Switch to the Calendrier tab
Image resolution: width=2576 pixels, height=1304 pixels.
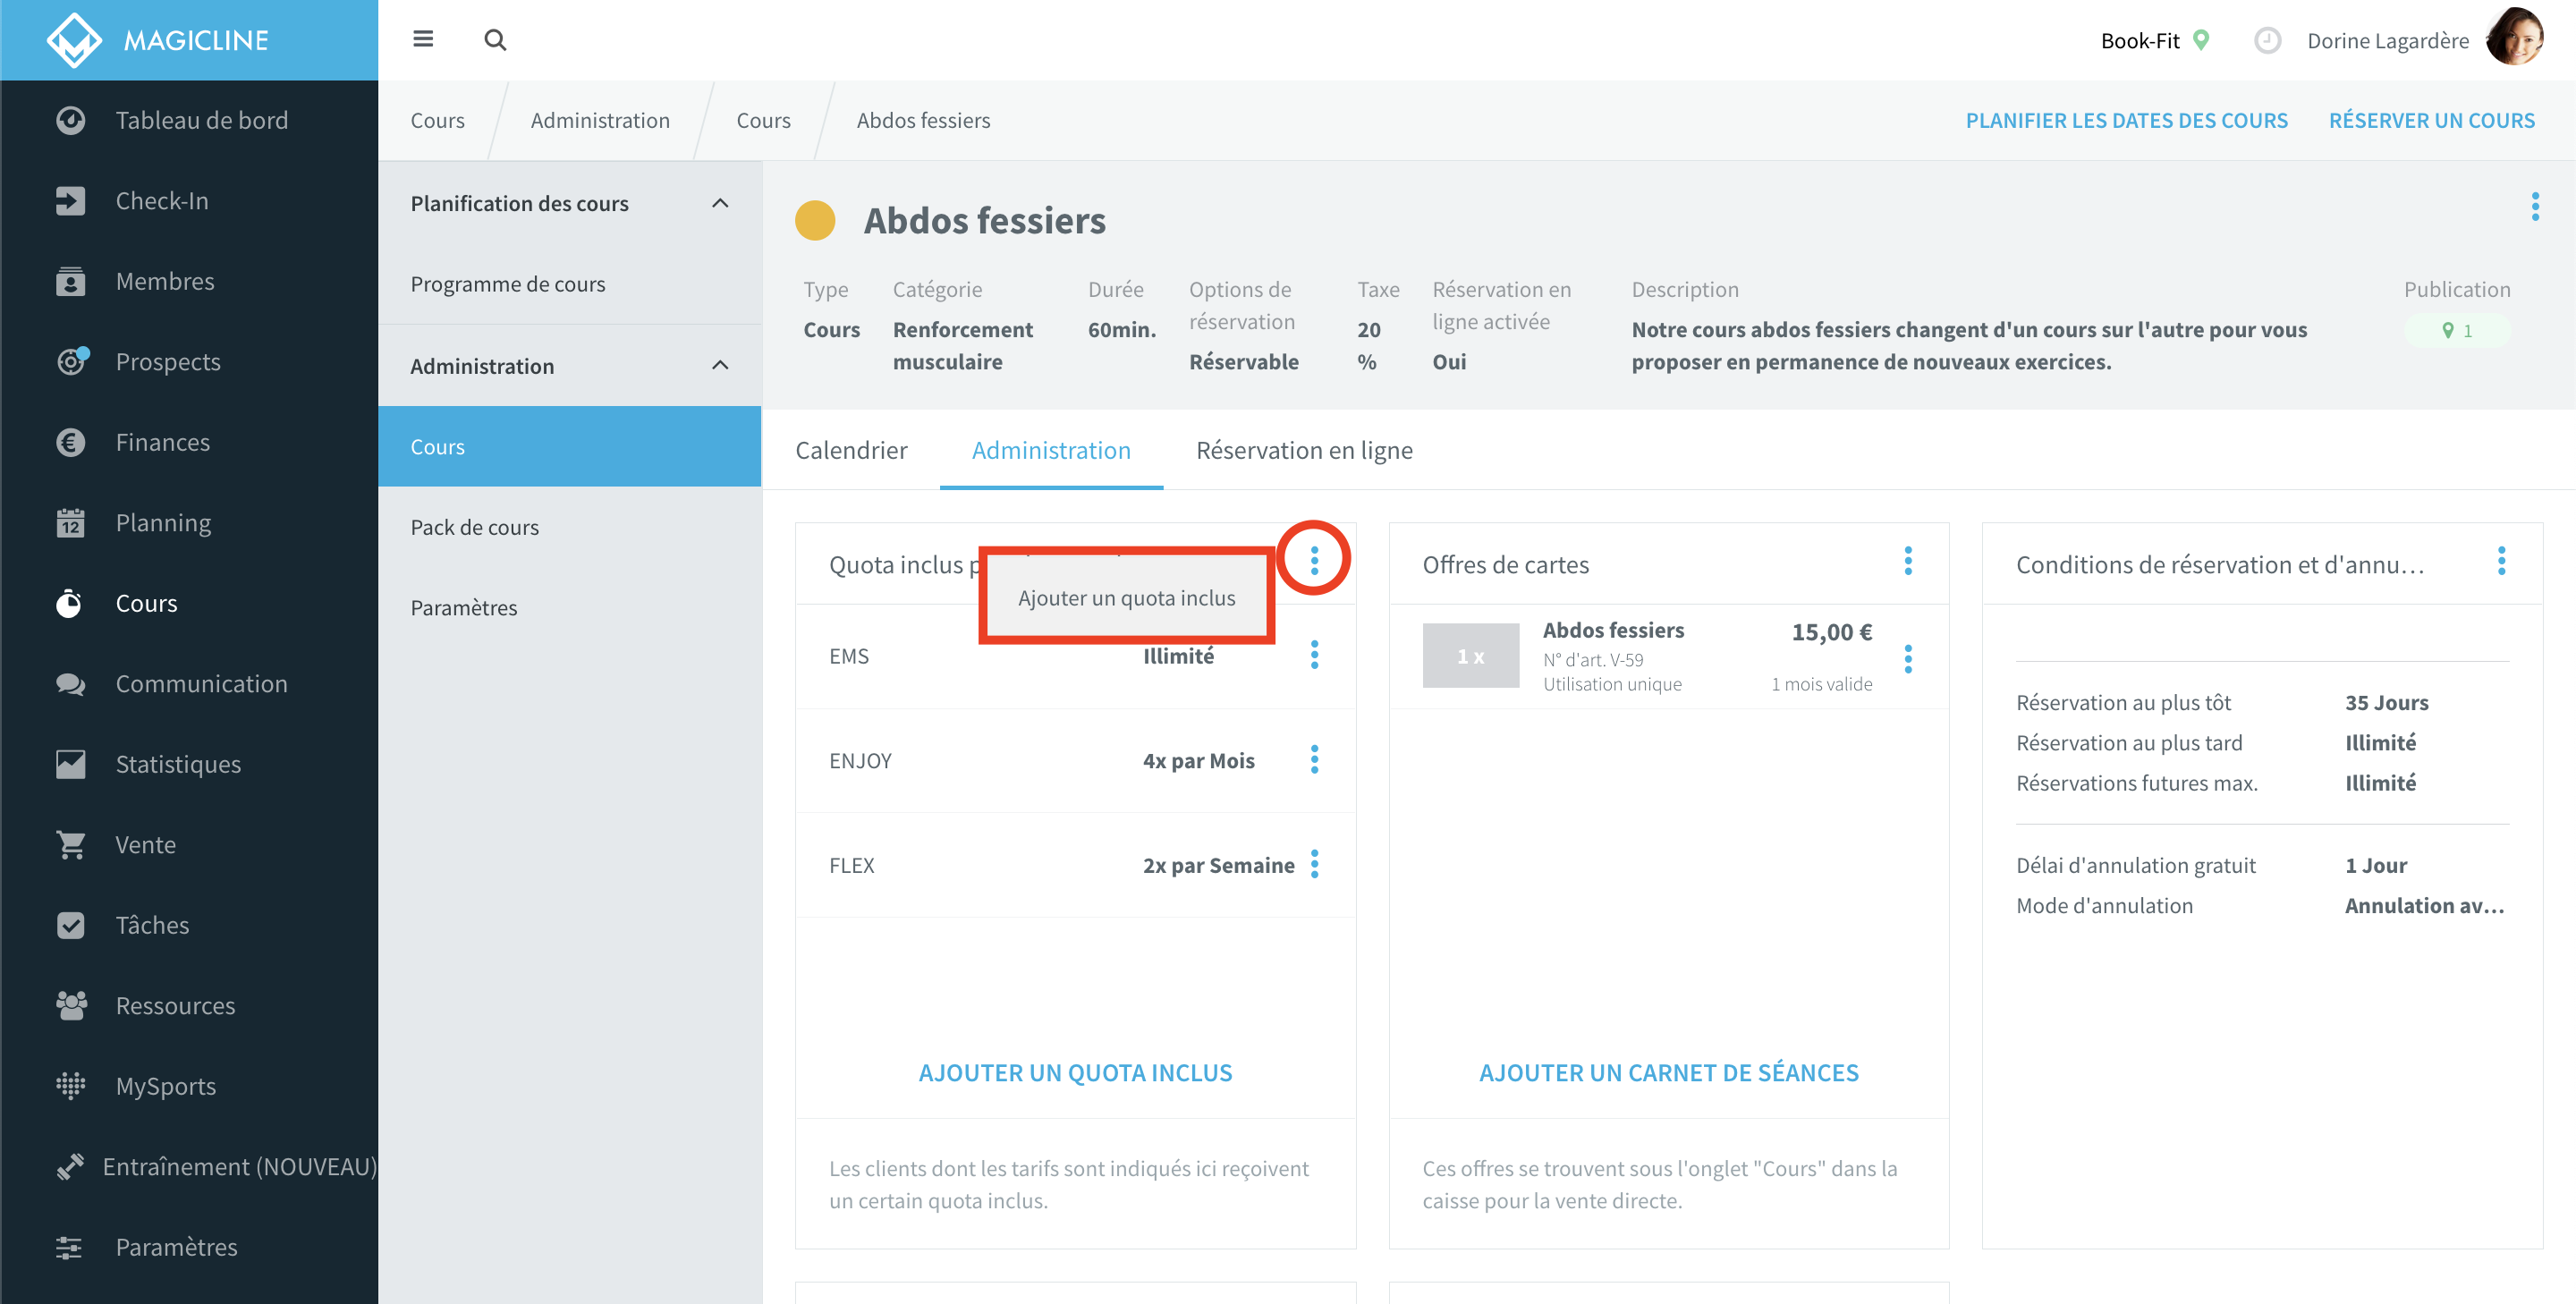point(851,450)
